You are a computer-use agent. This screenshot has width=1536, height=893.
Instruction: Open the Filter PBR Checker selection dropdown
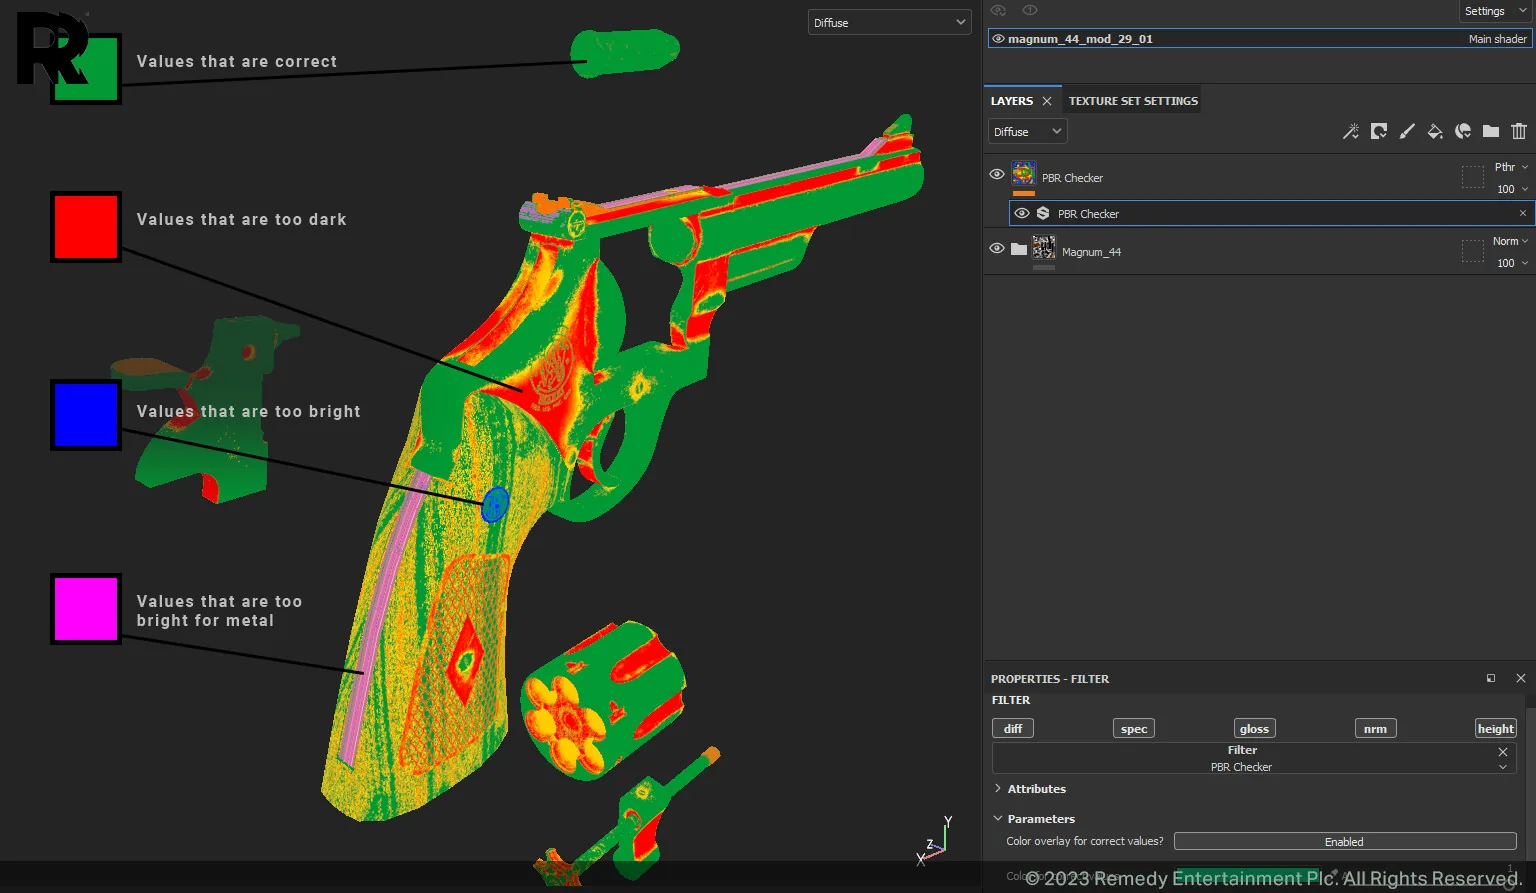[x=1502, y=767]
